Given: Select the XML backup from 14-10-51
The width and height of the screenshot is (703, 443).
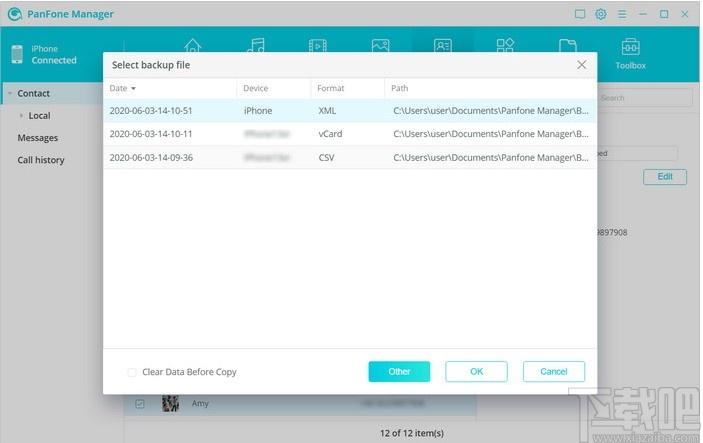Looking at the screenshot, I should (350, 111).
